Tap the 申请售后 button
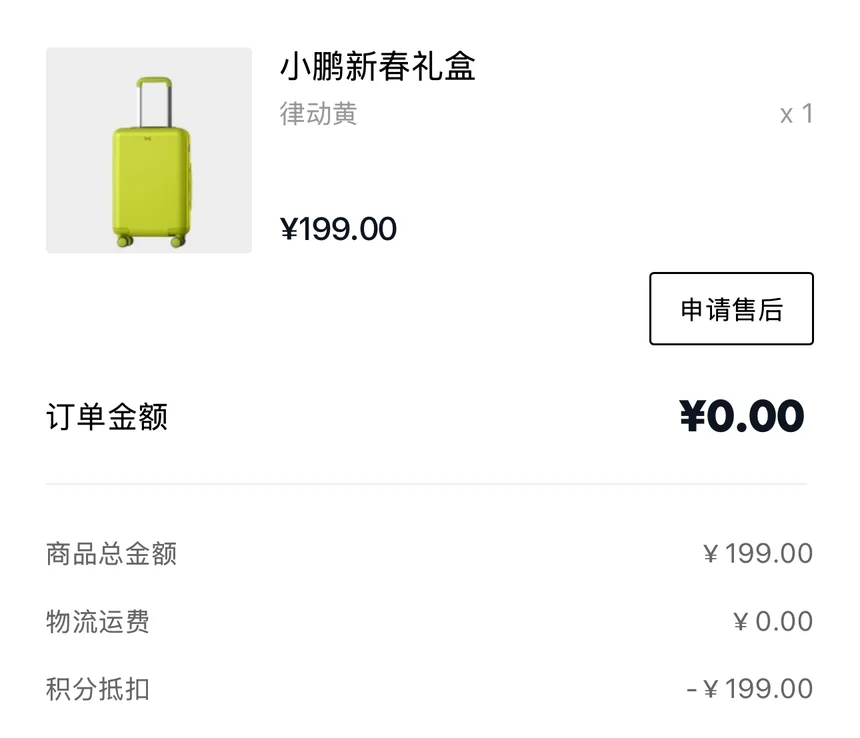The width and height of the screenshot is (860, 738). pos(731,309)
